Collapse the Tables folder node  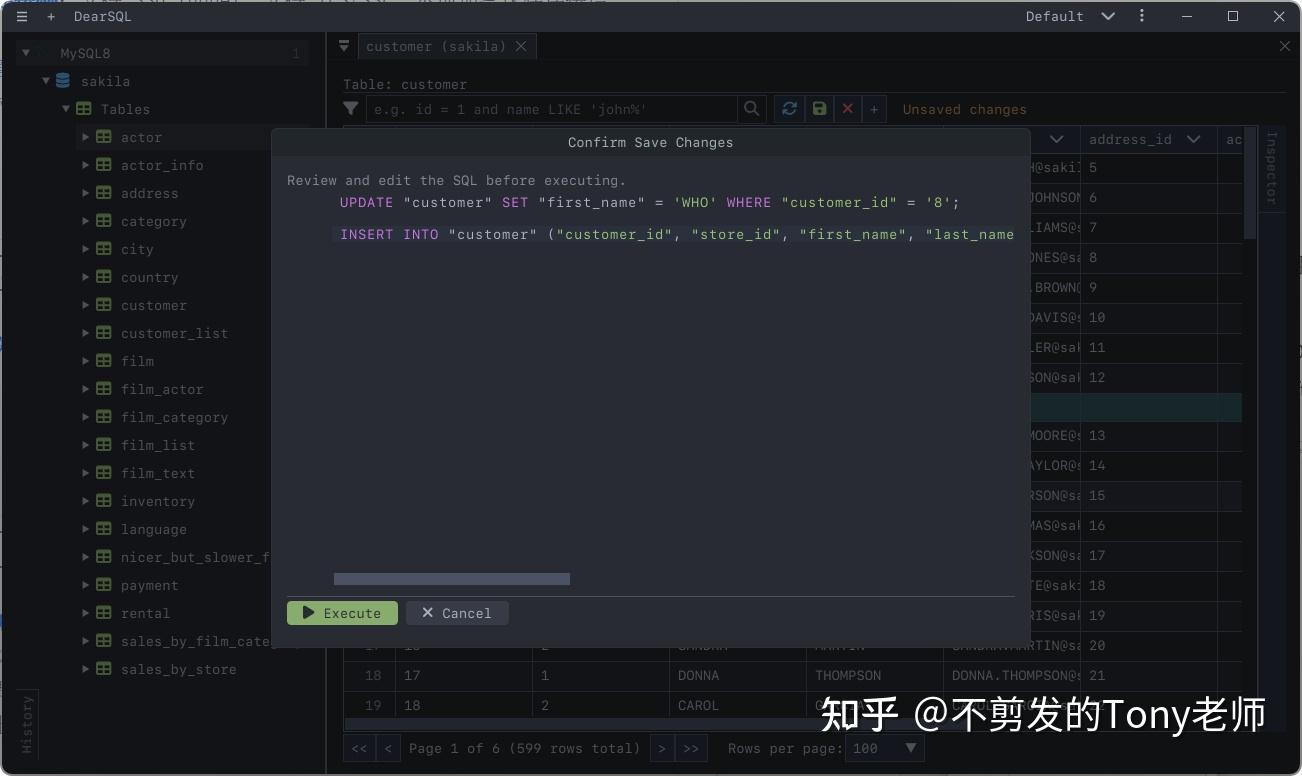[66, 109]
